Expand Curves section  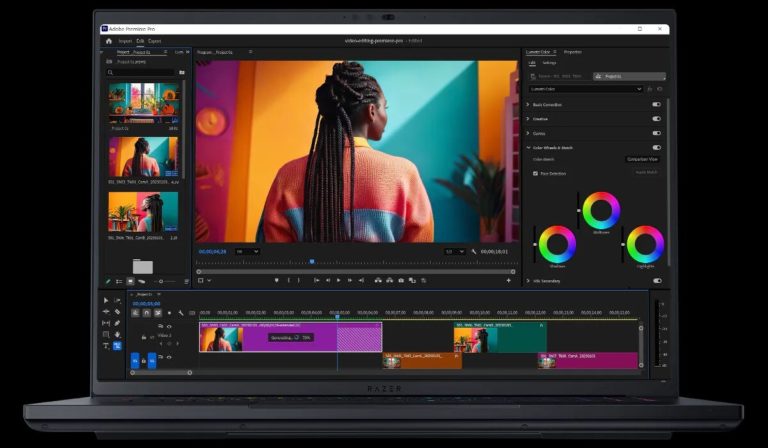[x=528, y=133]
